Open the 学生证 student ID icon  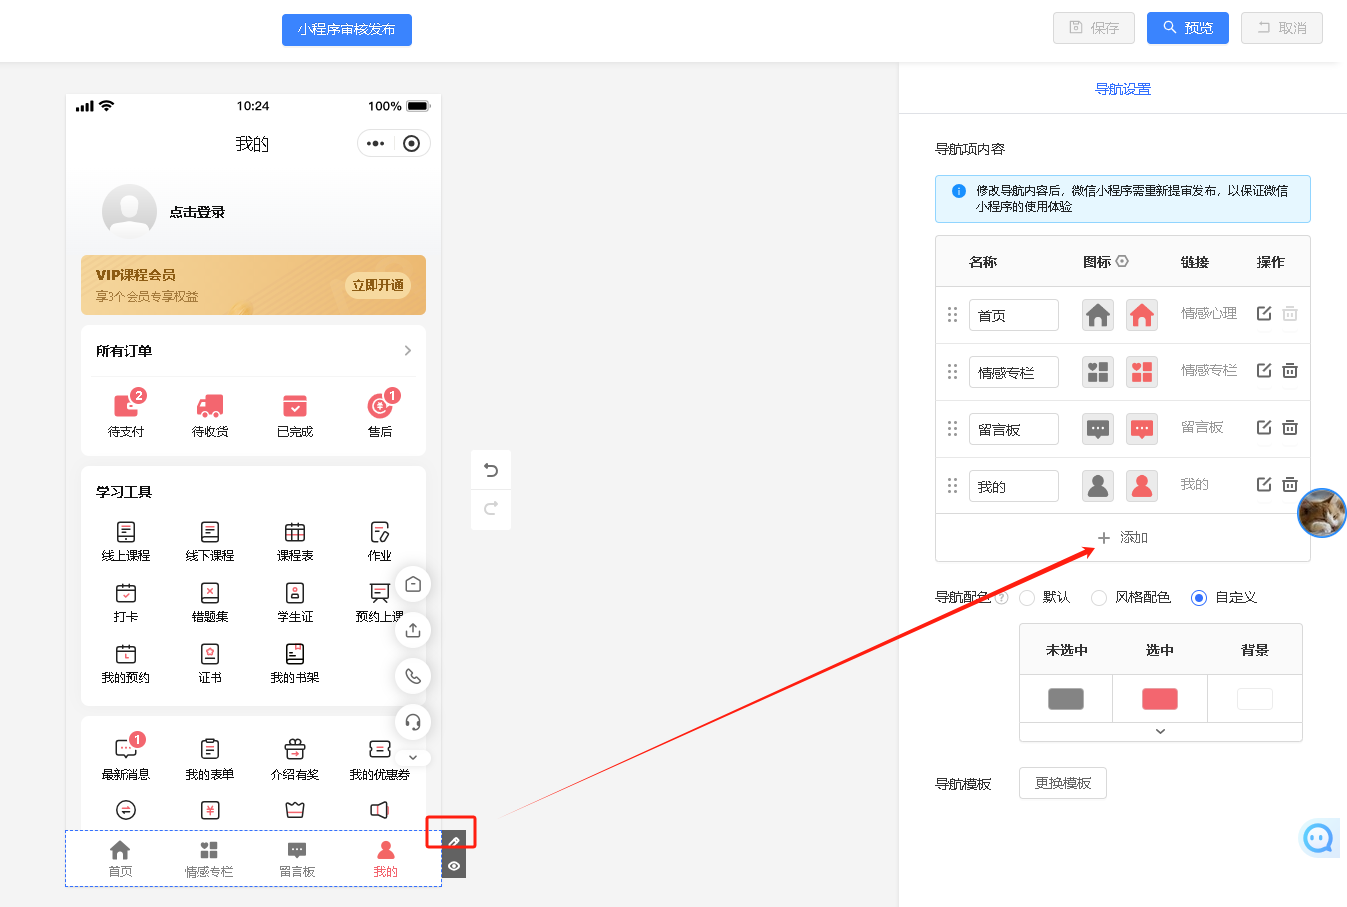(x=295, y=593)
